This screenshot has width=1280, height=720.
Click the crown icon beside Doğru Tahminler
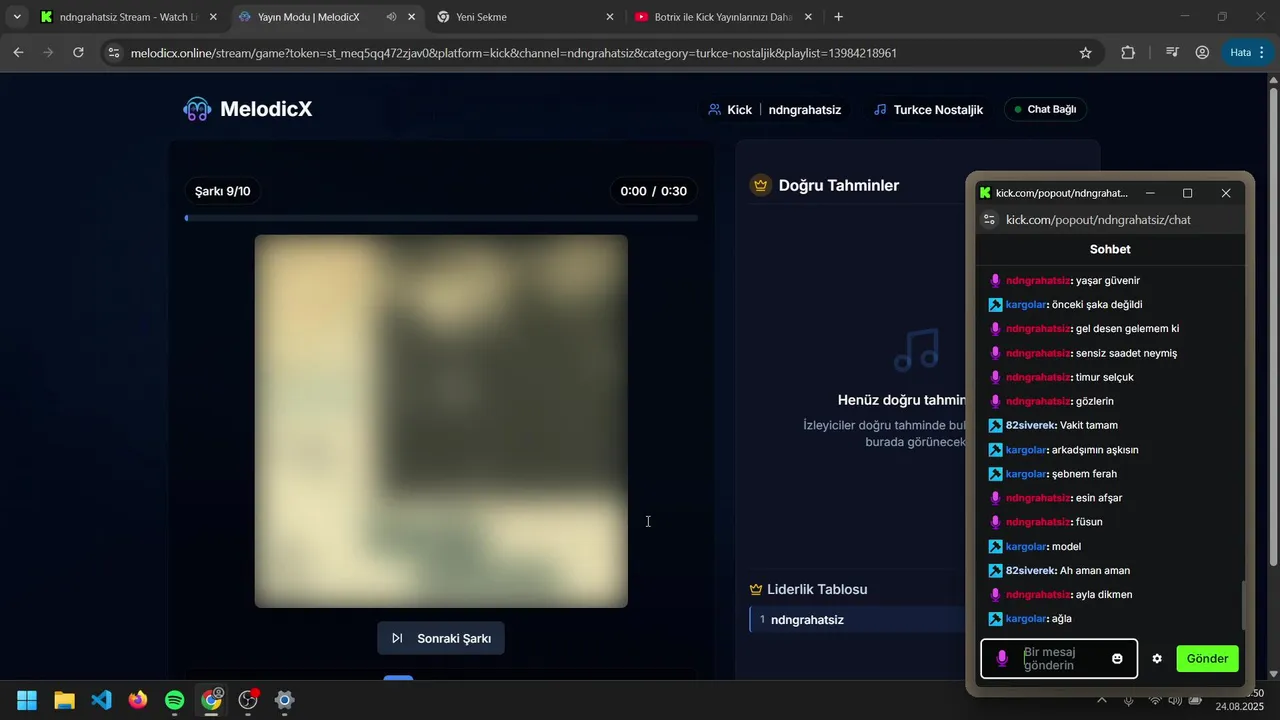(760, 185)
